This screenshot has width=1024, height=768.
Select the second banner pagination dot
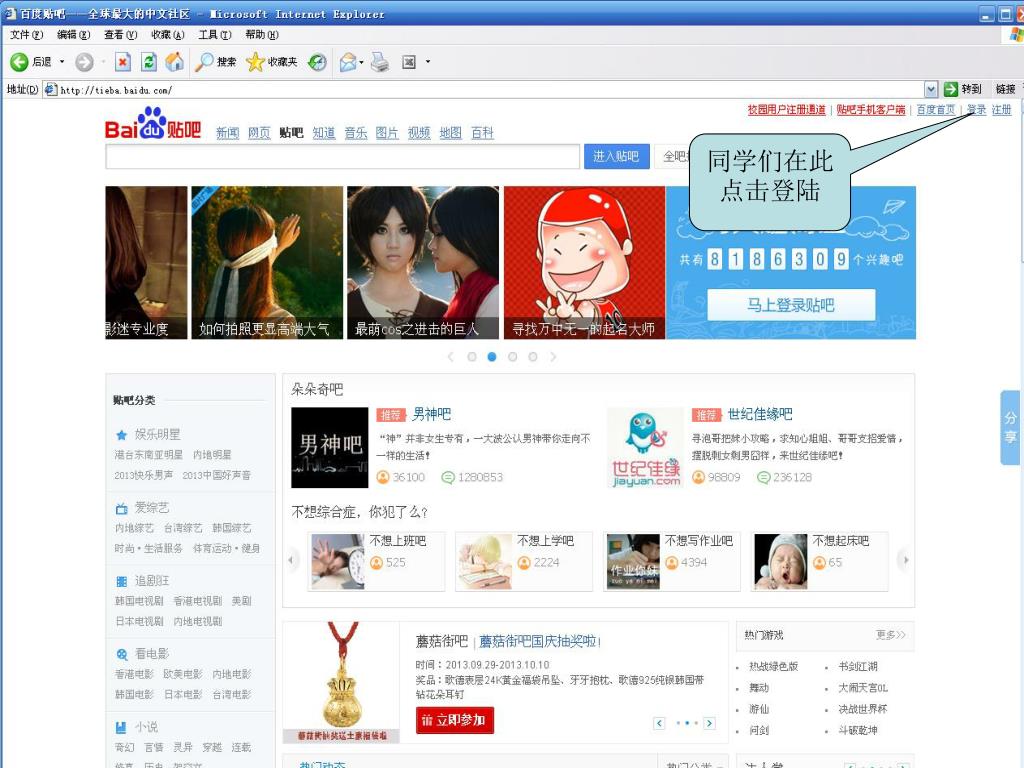pos(492,357)
